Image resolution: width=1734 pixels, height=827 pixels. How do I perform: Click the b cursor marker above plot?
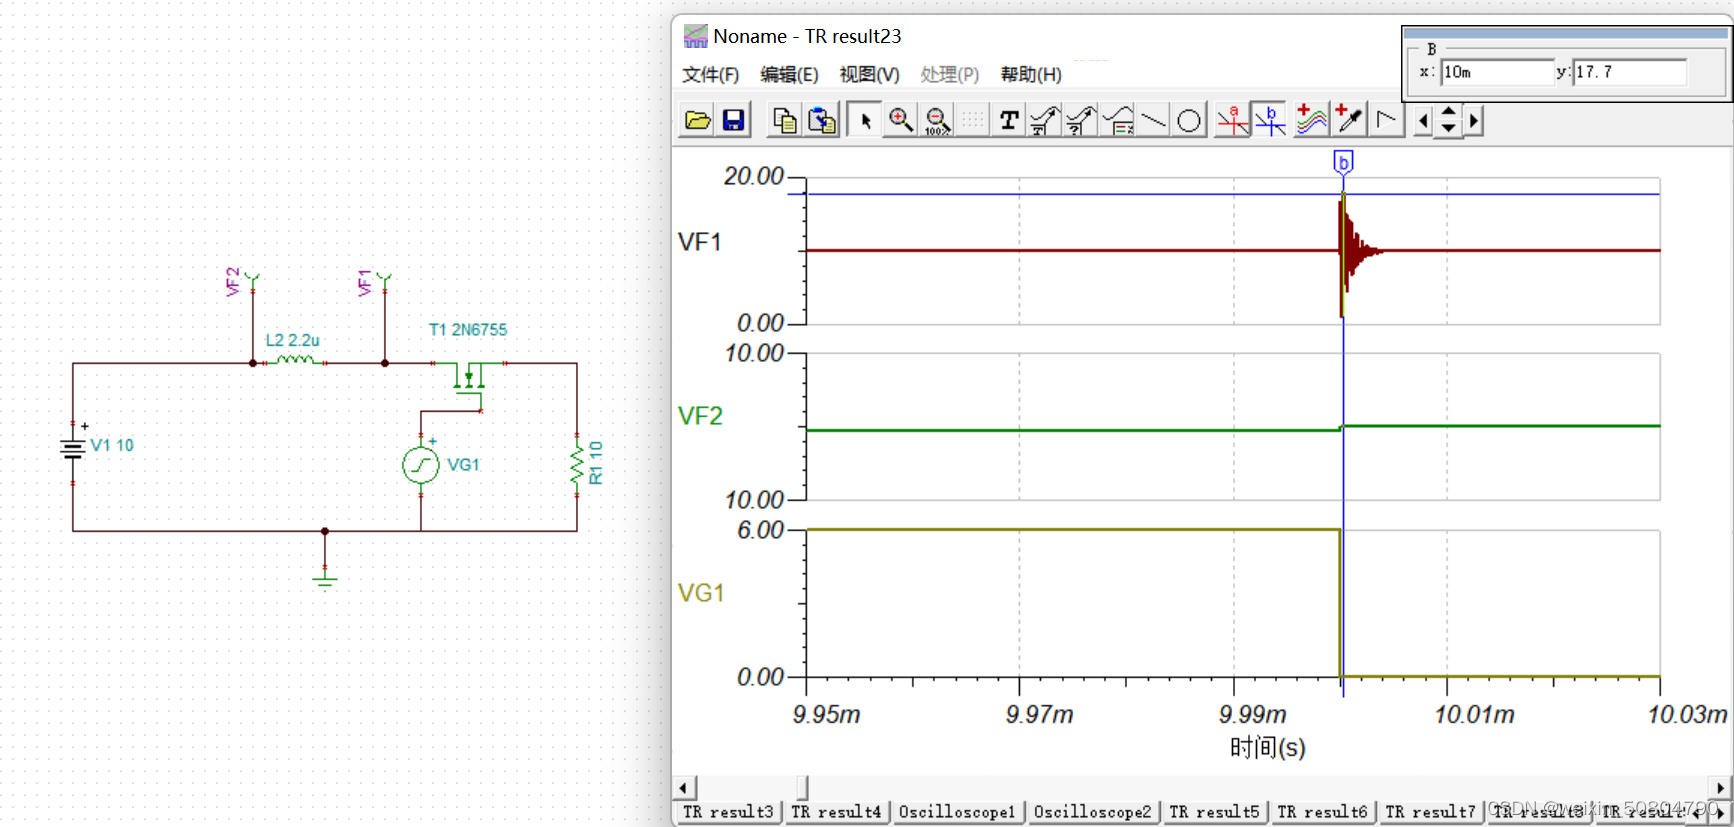[x=1343, y=162]
